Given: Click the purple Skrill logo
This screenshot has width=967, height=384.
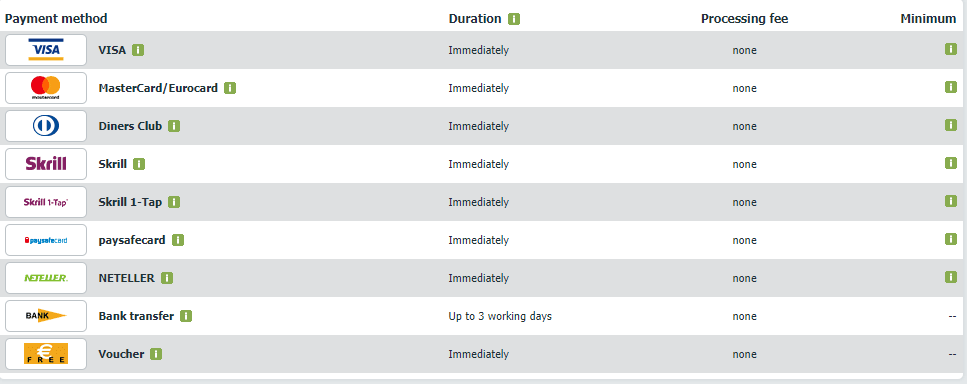Looking at the screenshot, I should tap(46, 164).
